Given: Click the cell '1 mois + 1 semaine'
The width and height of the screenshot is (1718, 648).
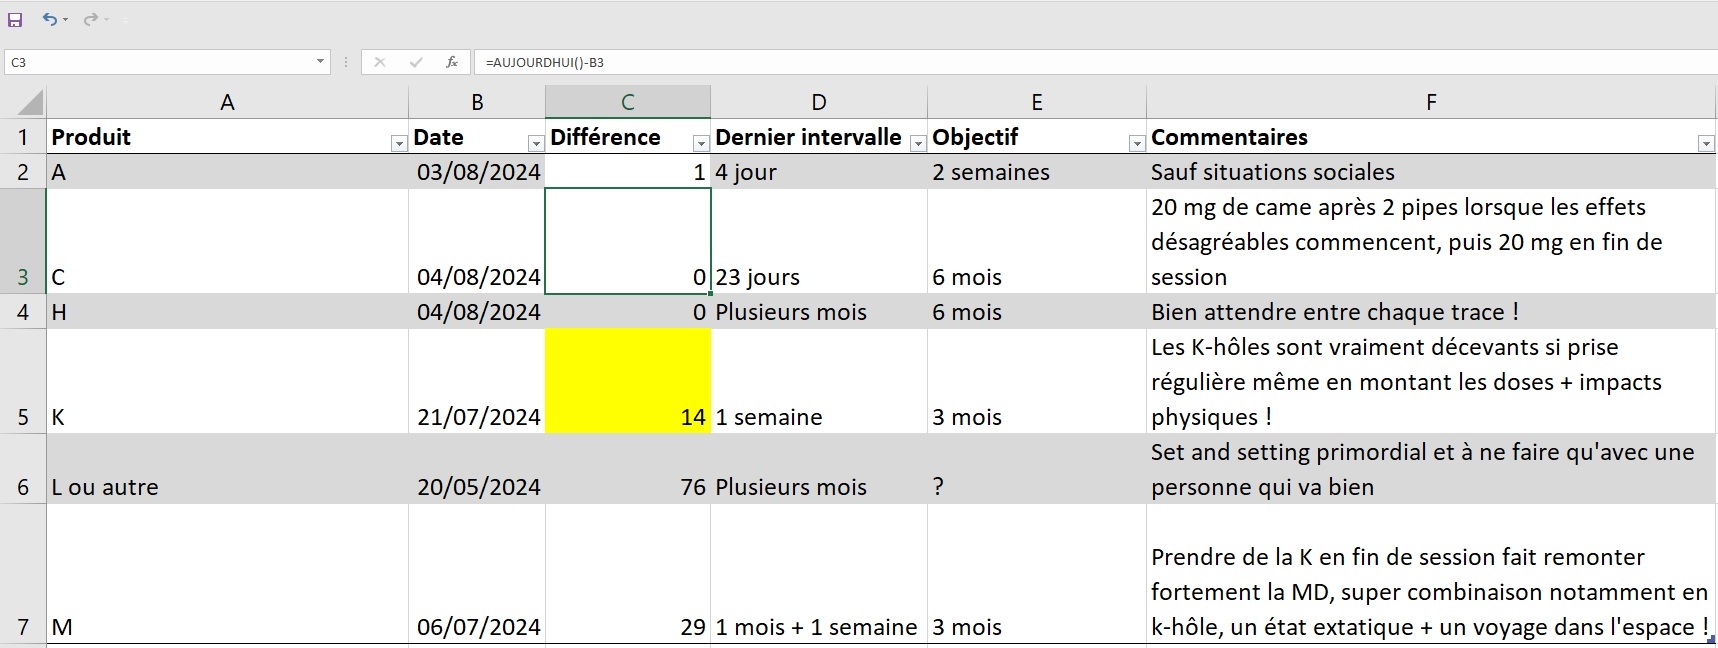Looking at the screenshot, I should pyautogui.click(x=819, y=574).
